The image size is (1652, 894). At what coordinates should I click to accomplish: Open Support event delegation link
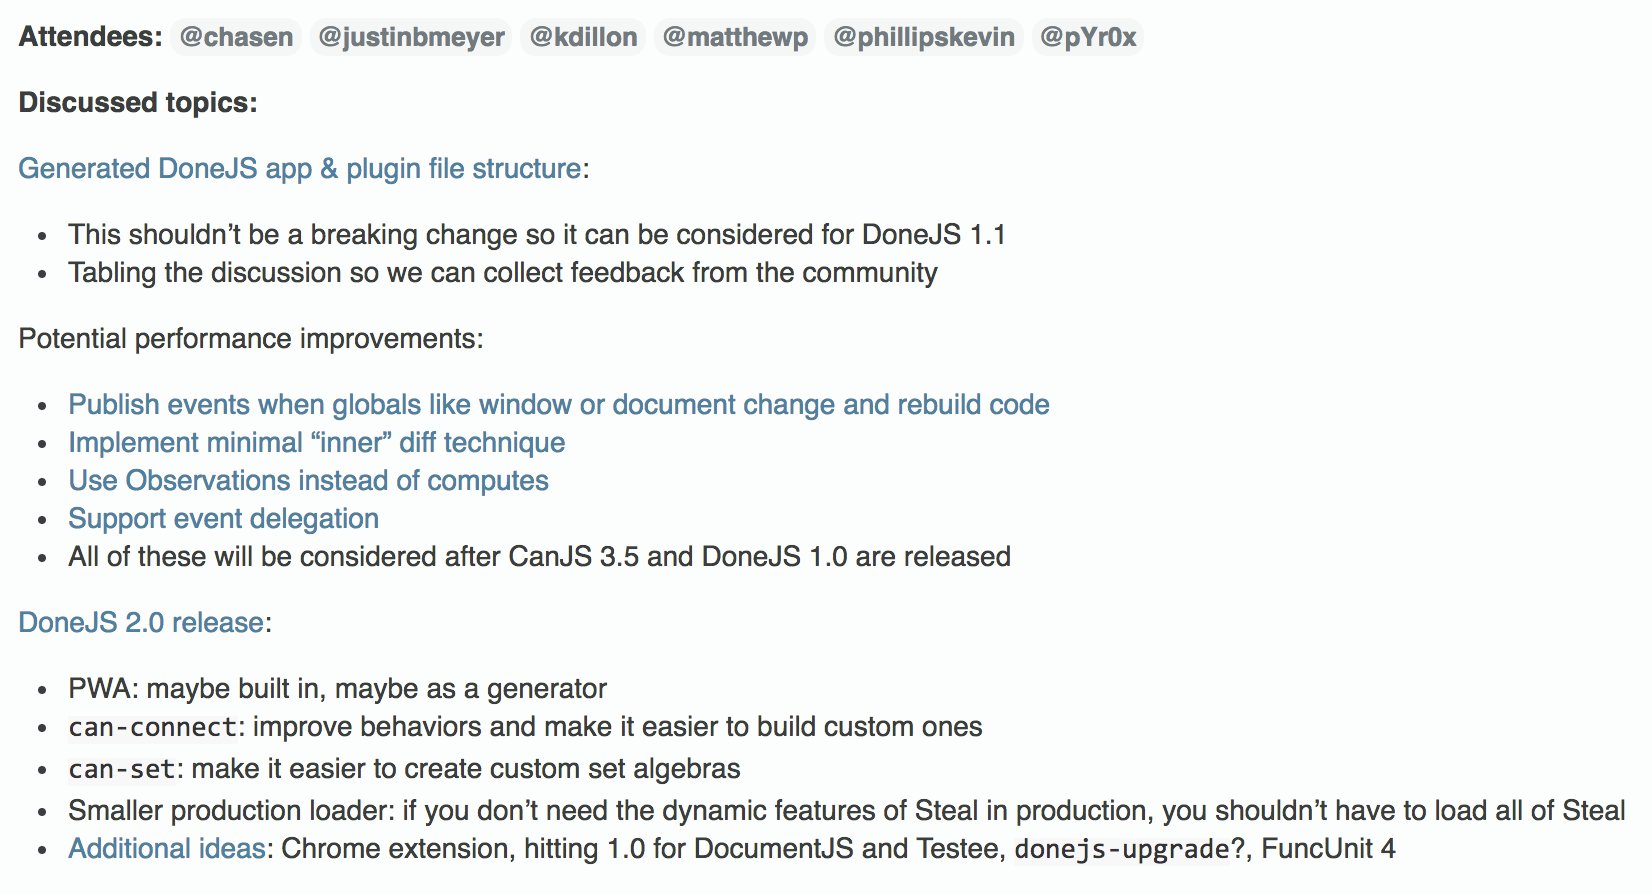click(x=224, y=518)
